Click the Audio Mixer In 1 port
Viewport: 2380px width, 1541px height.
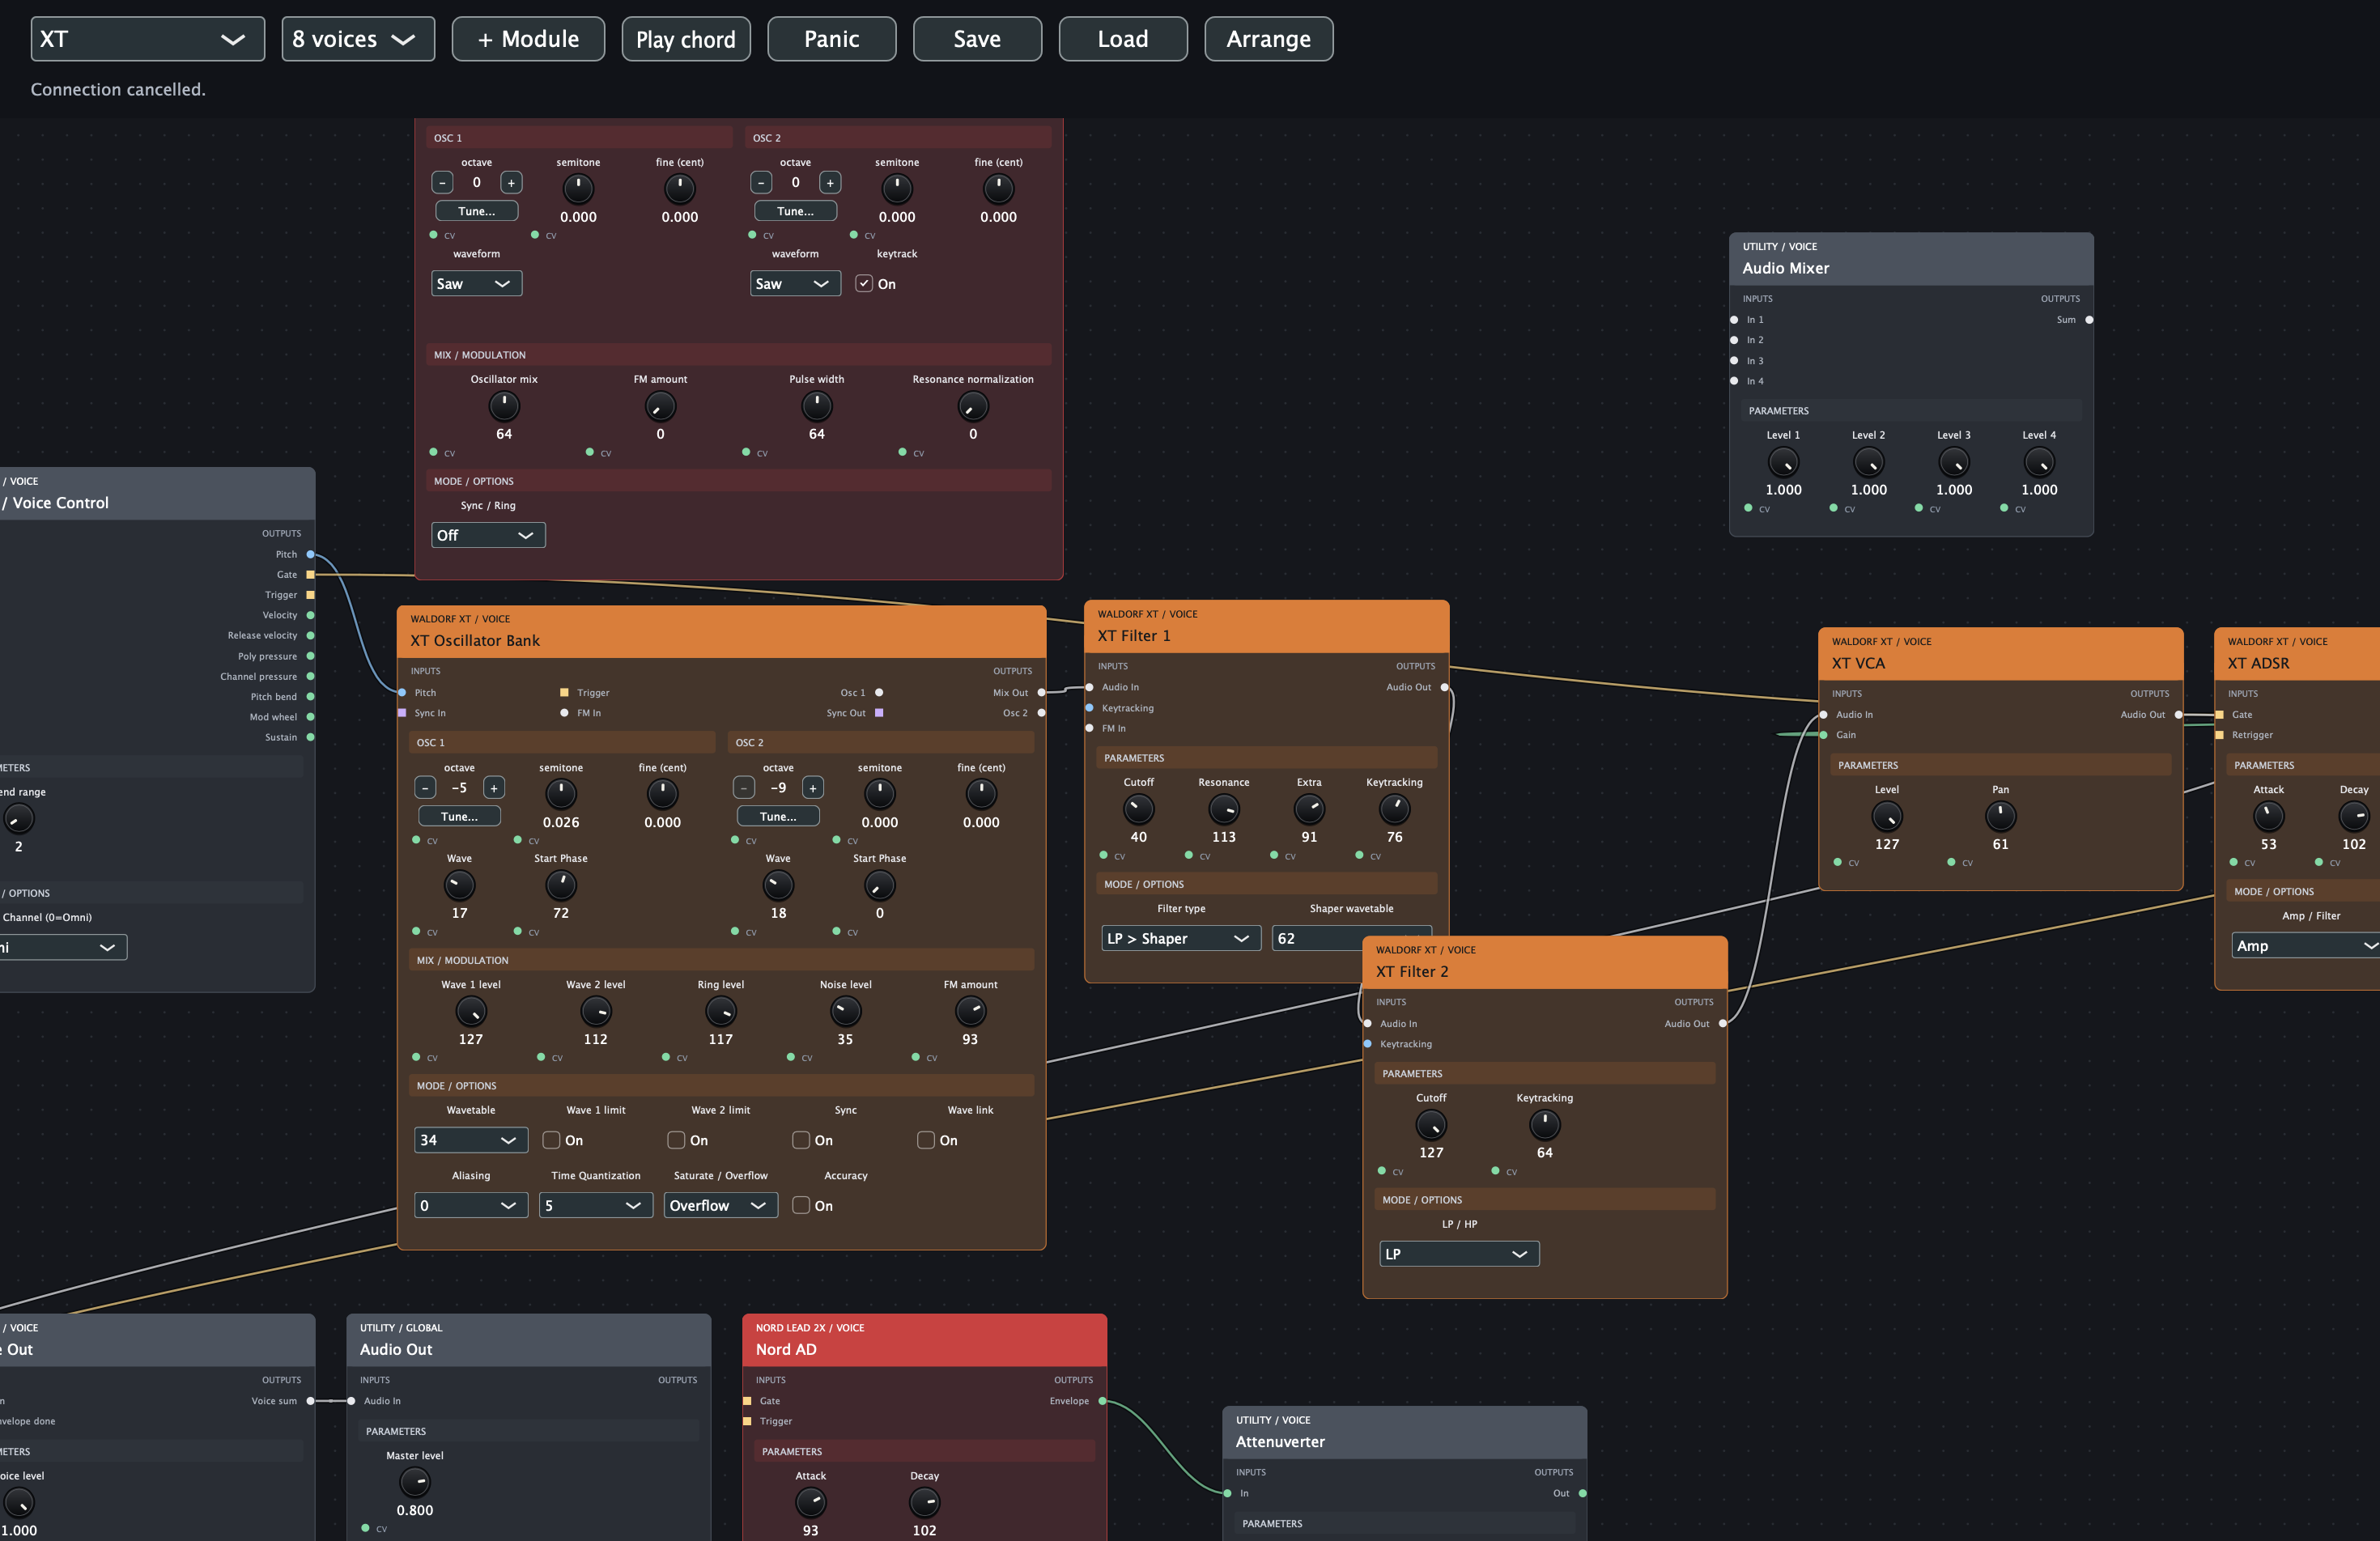click(x=1734, y=320)
